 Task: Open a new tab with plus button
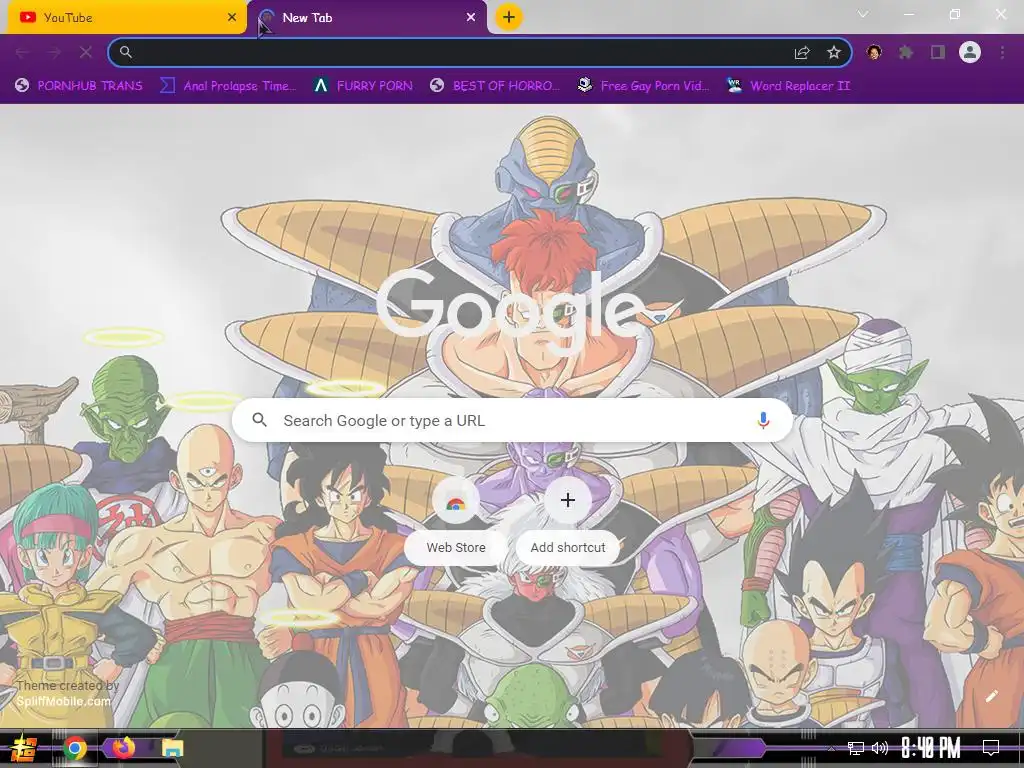(x=509, y=17)
